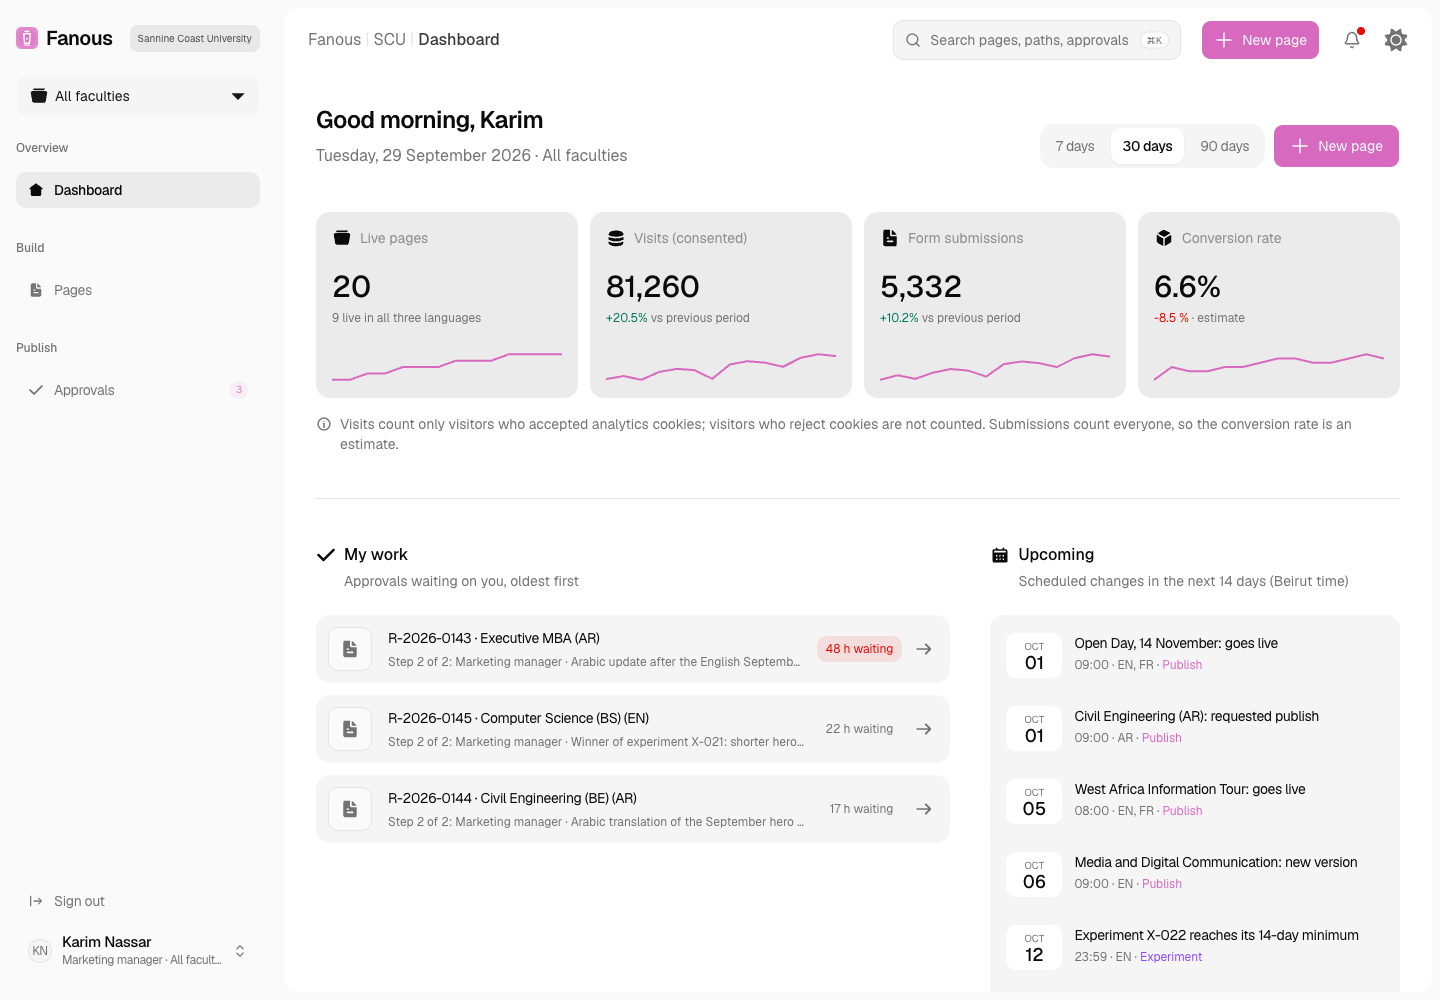Click the Conversion rate cube icon
The width and height of the screenshot is (1440, 1000).
coord(1164,238)
